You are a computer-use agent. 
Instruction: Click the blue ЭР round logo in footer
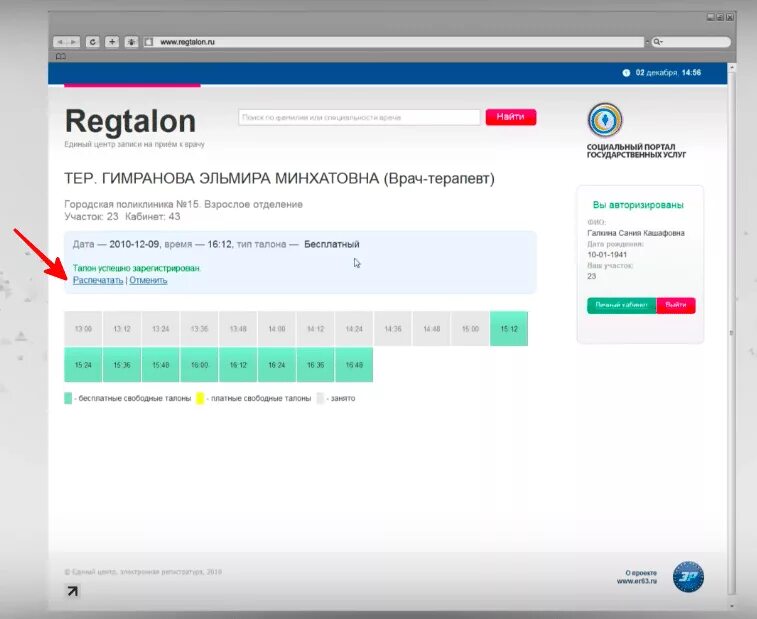(x=688, y=577)
